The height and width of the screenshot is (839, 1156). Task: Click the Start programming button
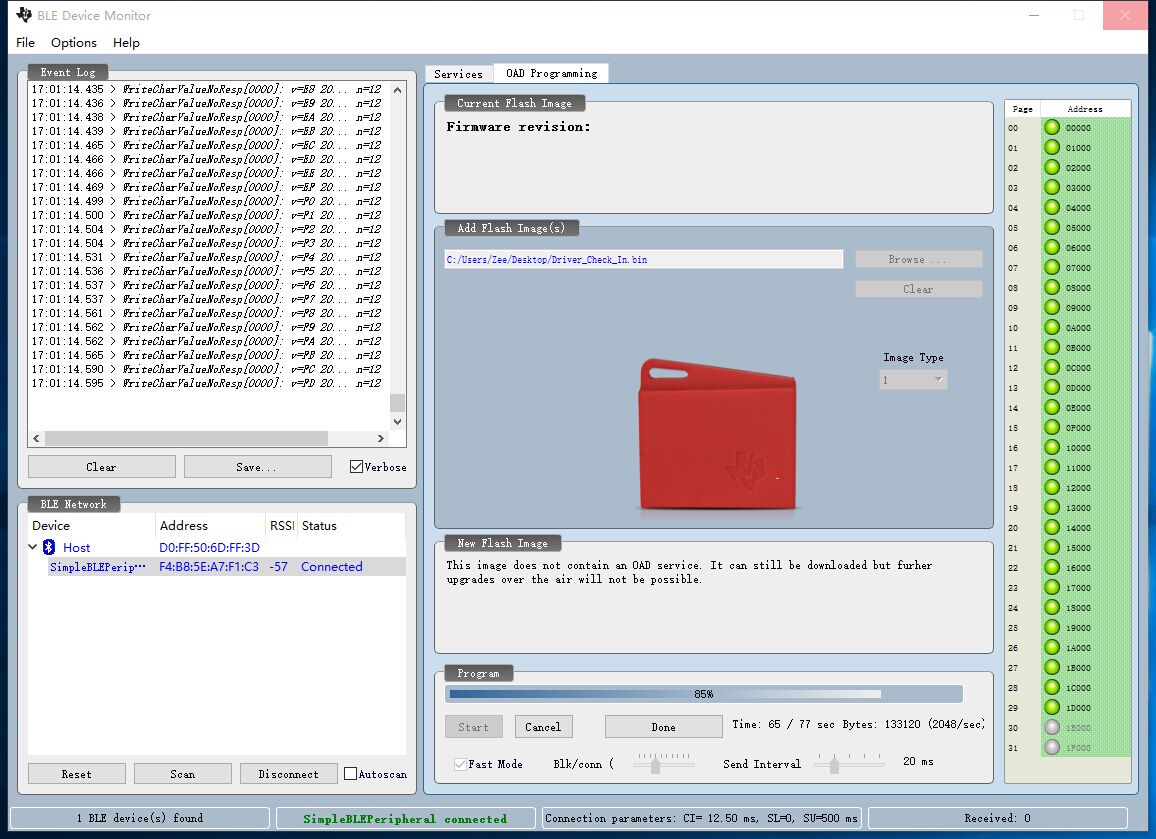click(473, 726)
